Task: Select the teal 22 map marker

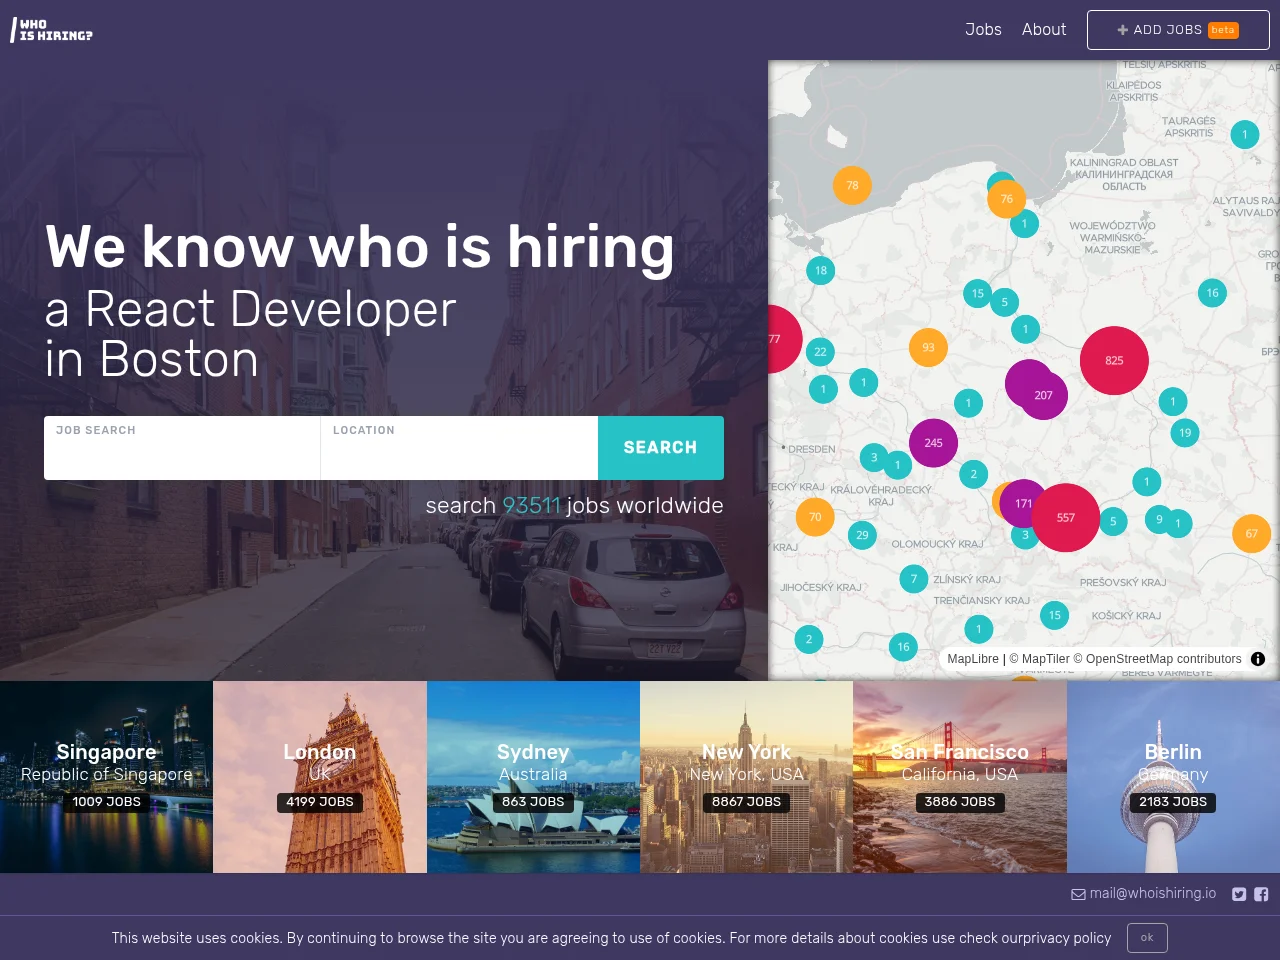Action: click(x=820, y=351)
